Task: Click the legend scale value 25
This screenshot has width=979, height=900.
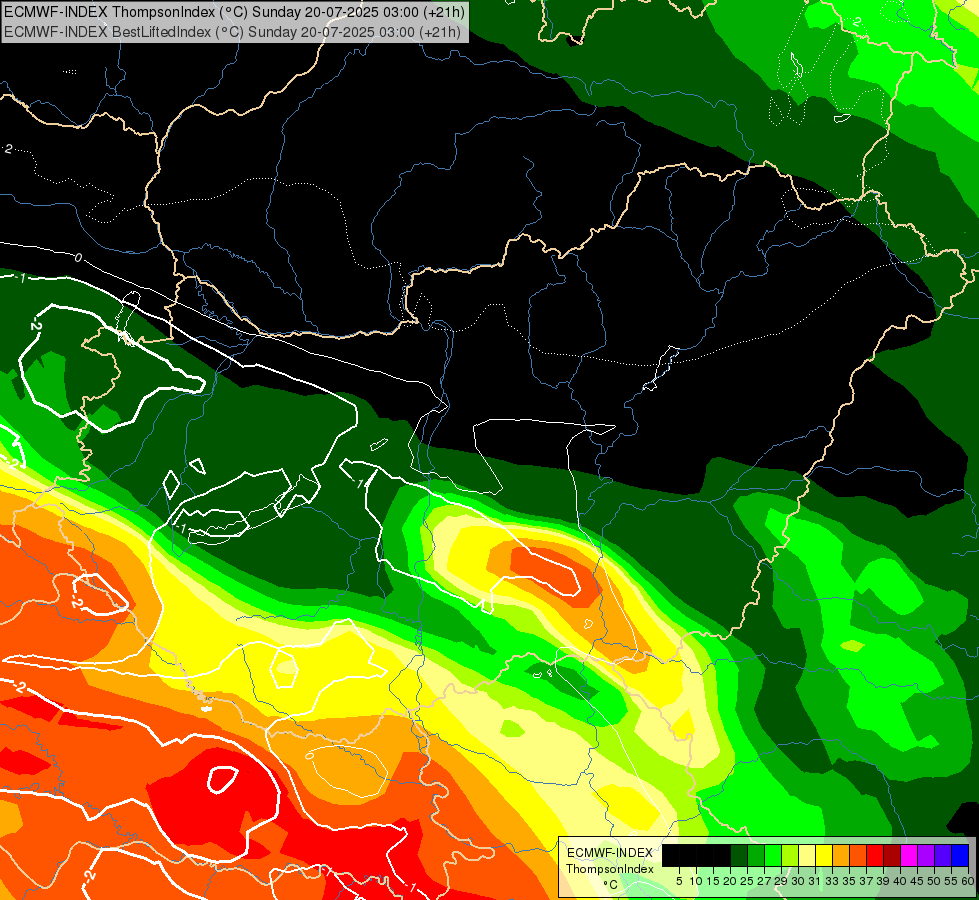Action: (x=747, y=881)
